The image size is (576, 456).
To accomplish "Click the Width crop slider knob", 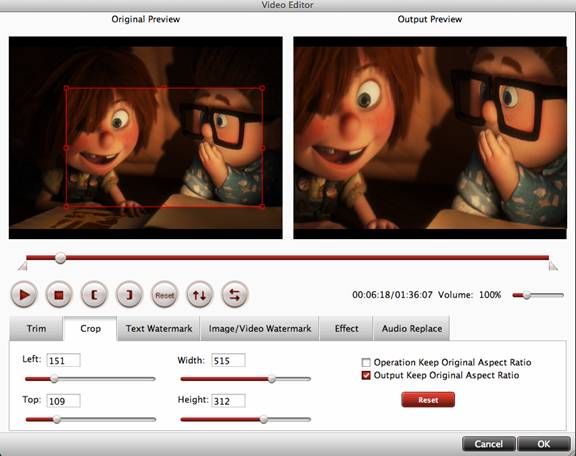I will click(271, 379).
